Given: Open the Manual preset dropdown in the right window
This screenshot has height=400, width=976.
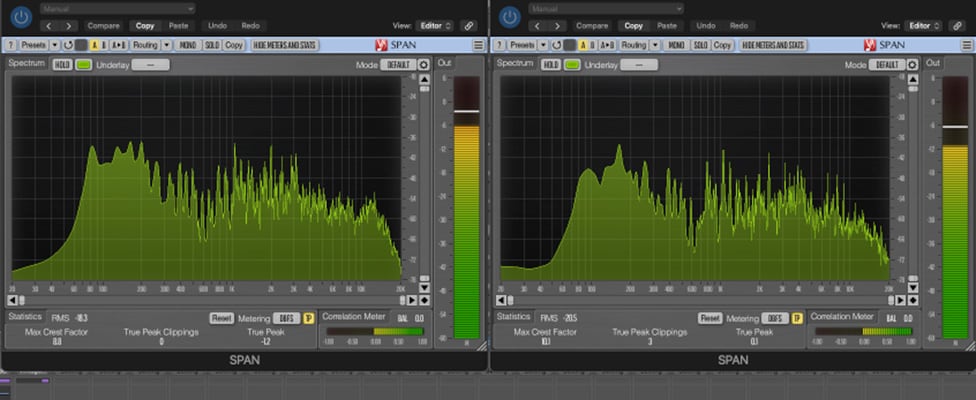Looking at the screenshot, I should pos(606,9).
